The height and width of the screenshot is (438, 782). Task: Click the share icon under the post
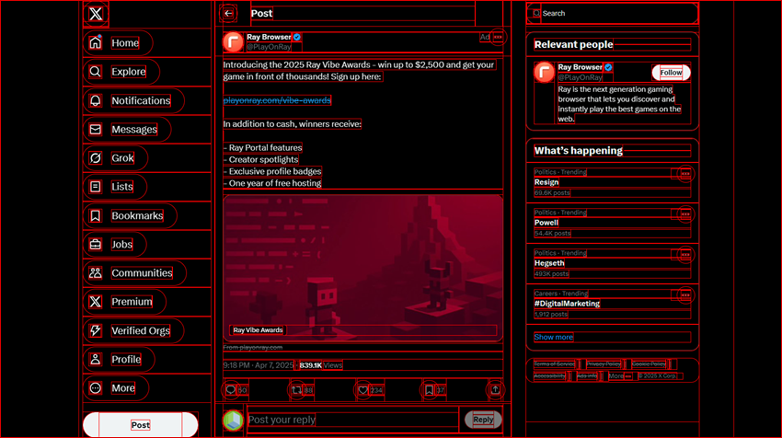coord(494,390)
